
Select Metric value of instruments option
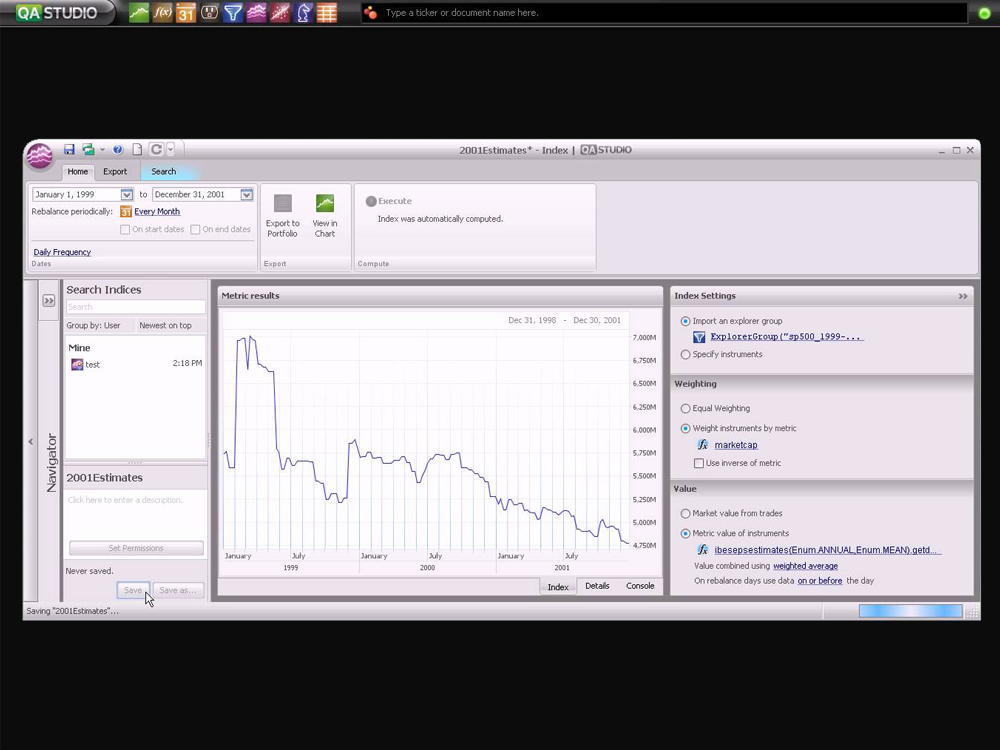click(685, 534)
